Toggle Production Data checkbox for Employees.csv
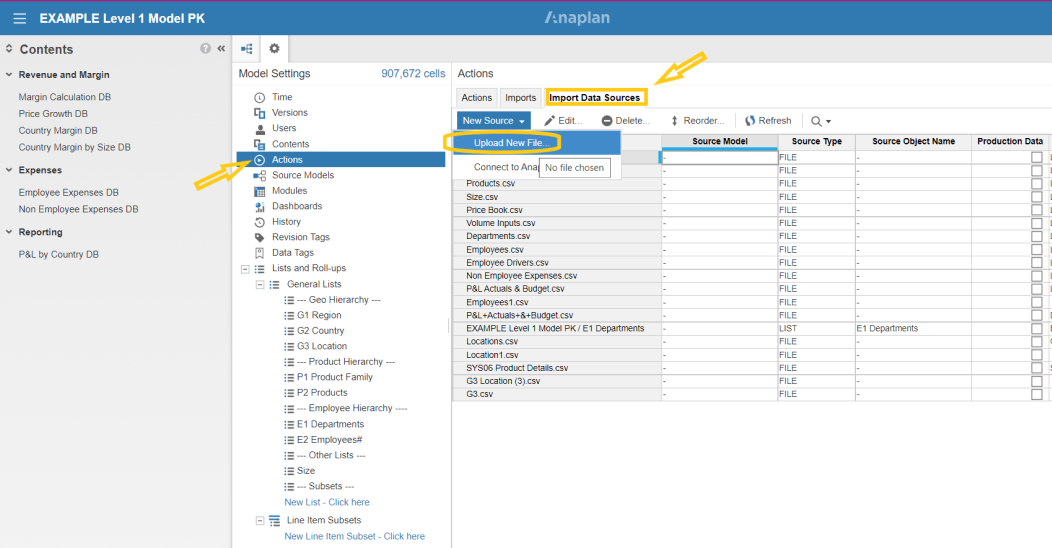The image size is (1052, 548). click(1037, 250)
